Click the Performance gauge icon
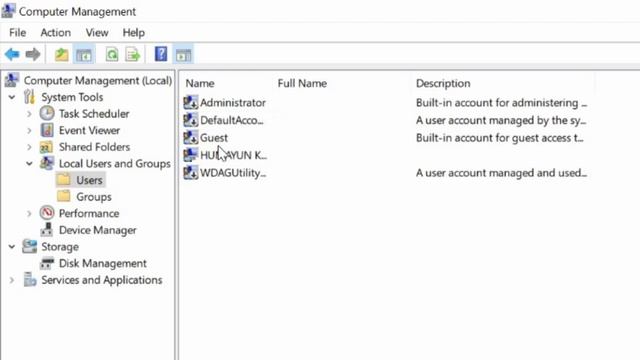The width and height of the screenshot is (640, 360). click(x=47, y=213)
